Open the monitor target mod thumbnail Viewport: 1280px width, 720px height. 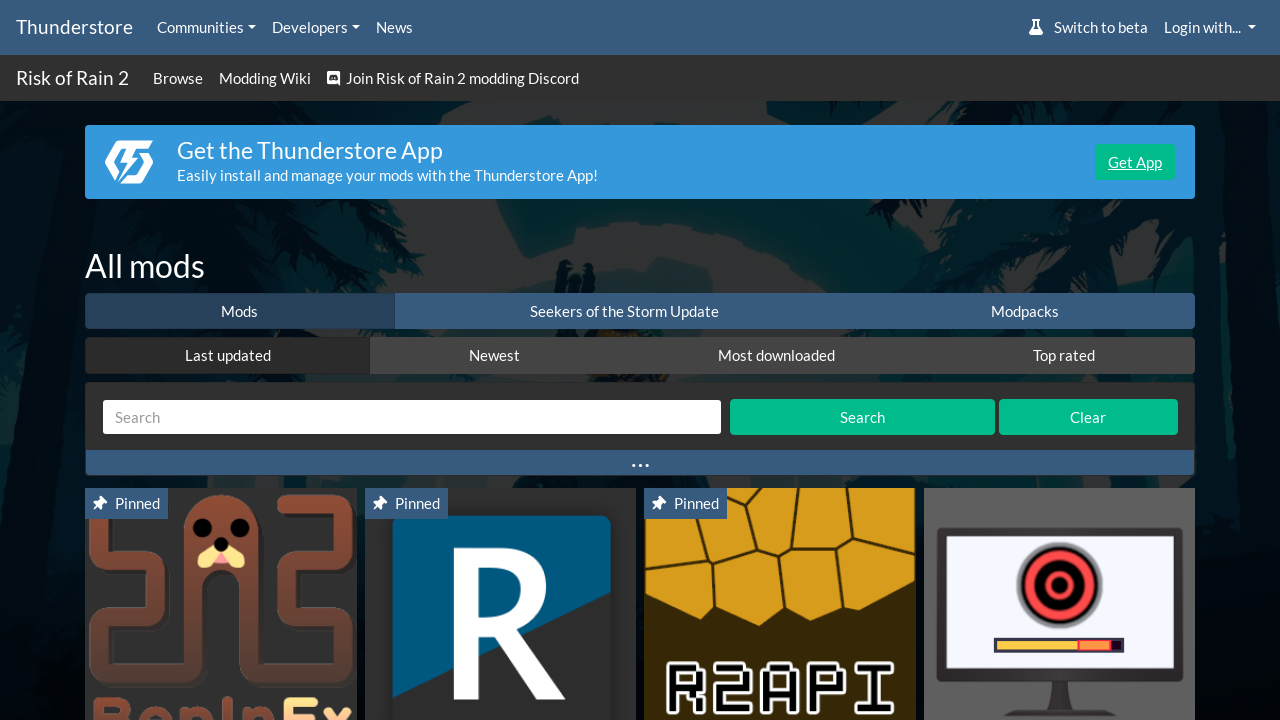1059,604
